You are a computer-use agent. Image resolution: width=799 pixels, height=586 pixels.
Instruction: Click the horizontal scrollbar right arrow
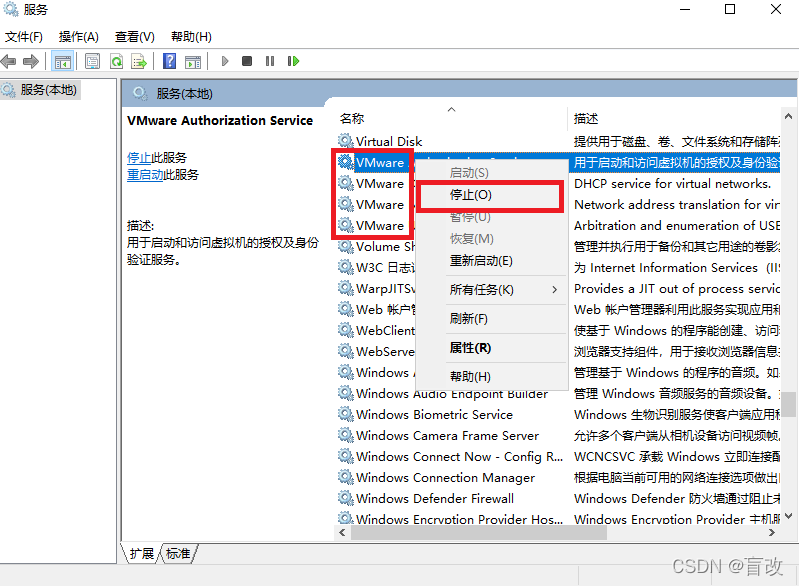tap(772, 532)
